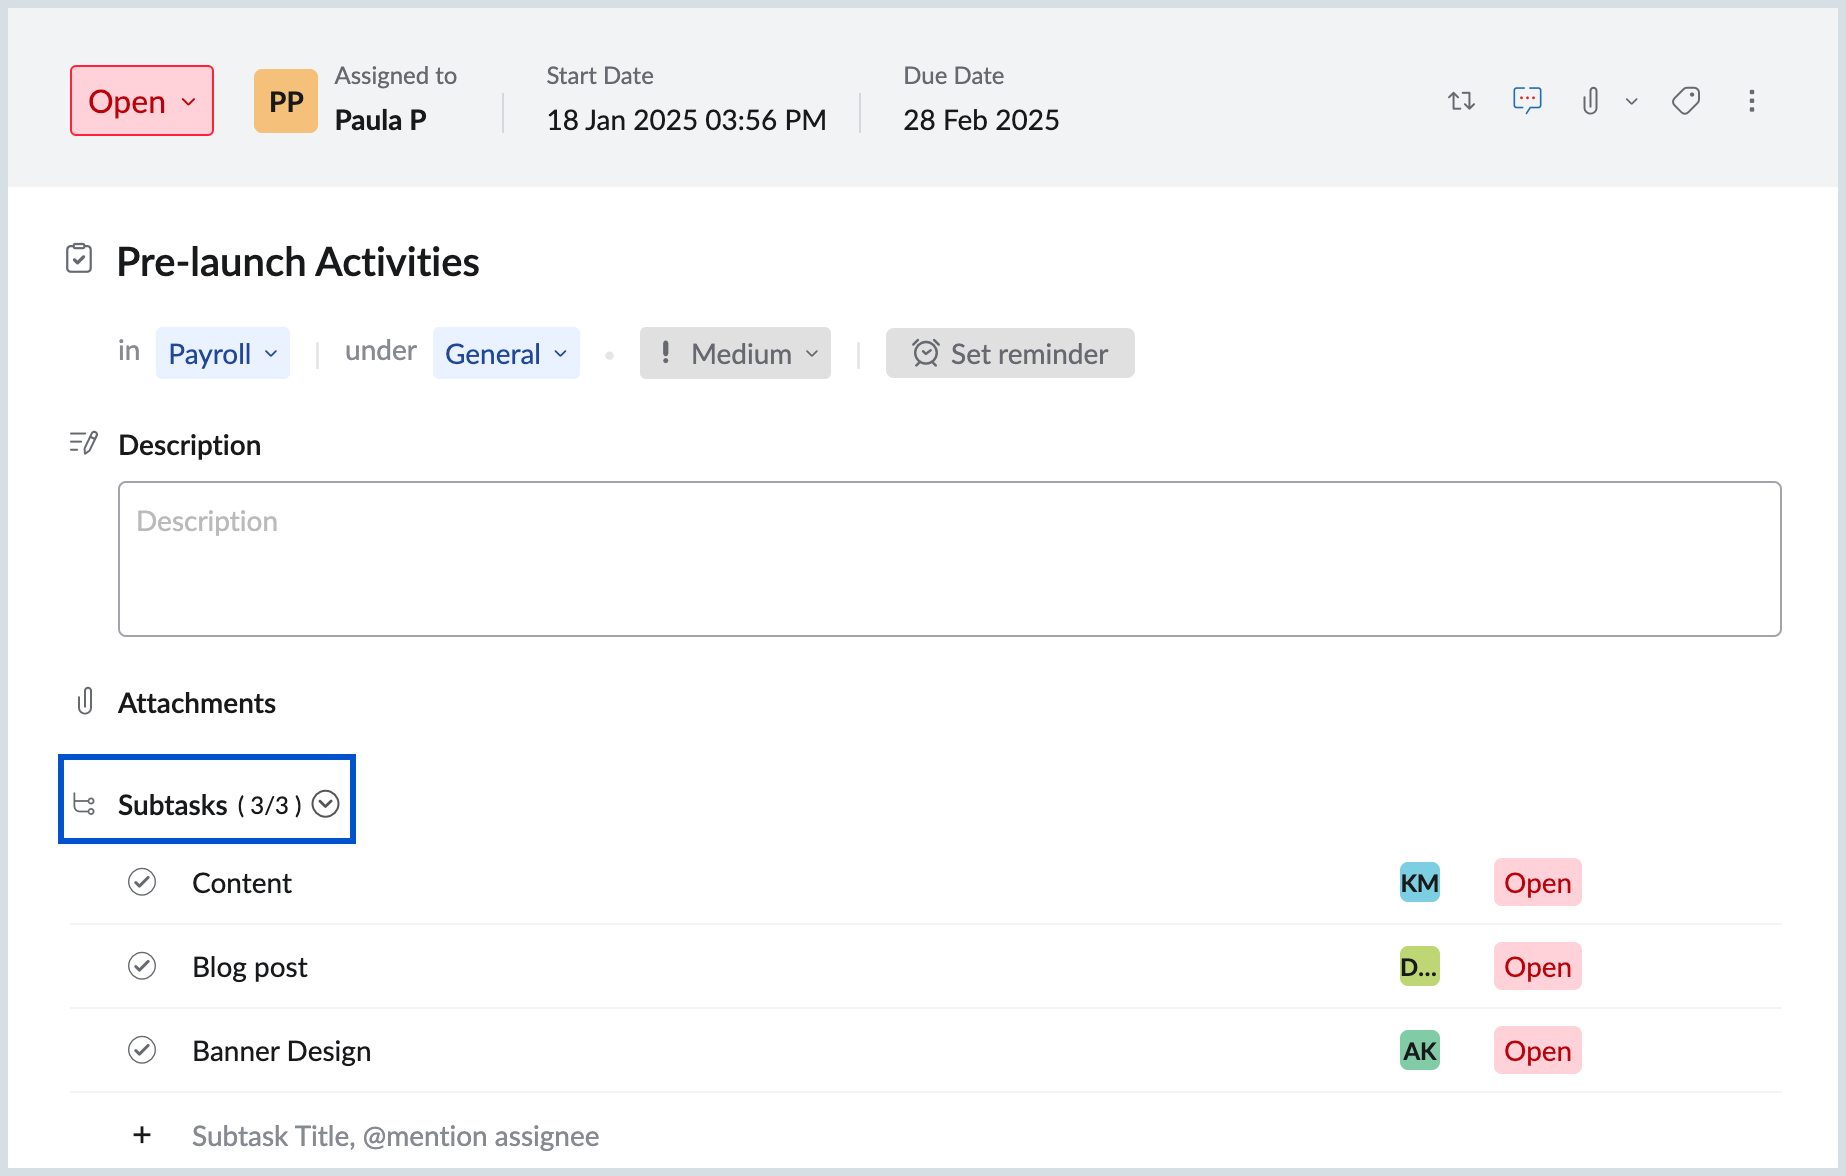The width and height of the screenshot is (1846, 1176).
Task: Click the plus icon to add subtask
Action: (142, 1134)
